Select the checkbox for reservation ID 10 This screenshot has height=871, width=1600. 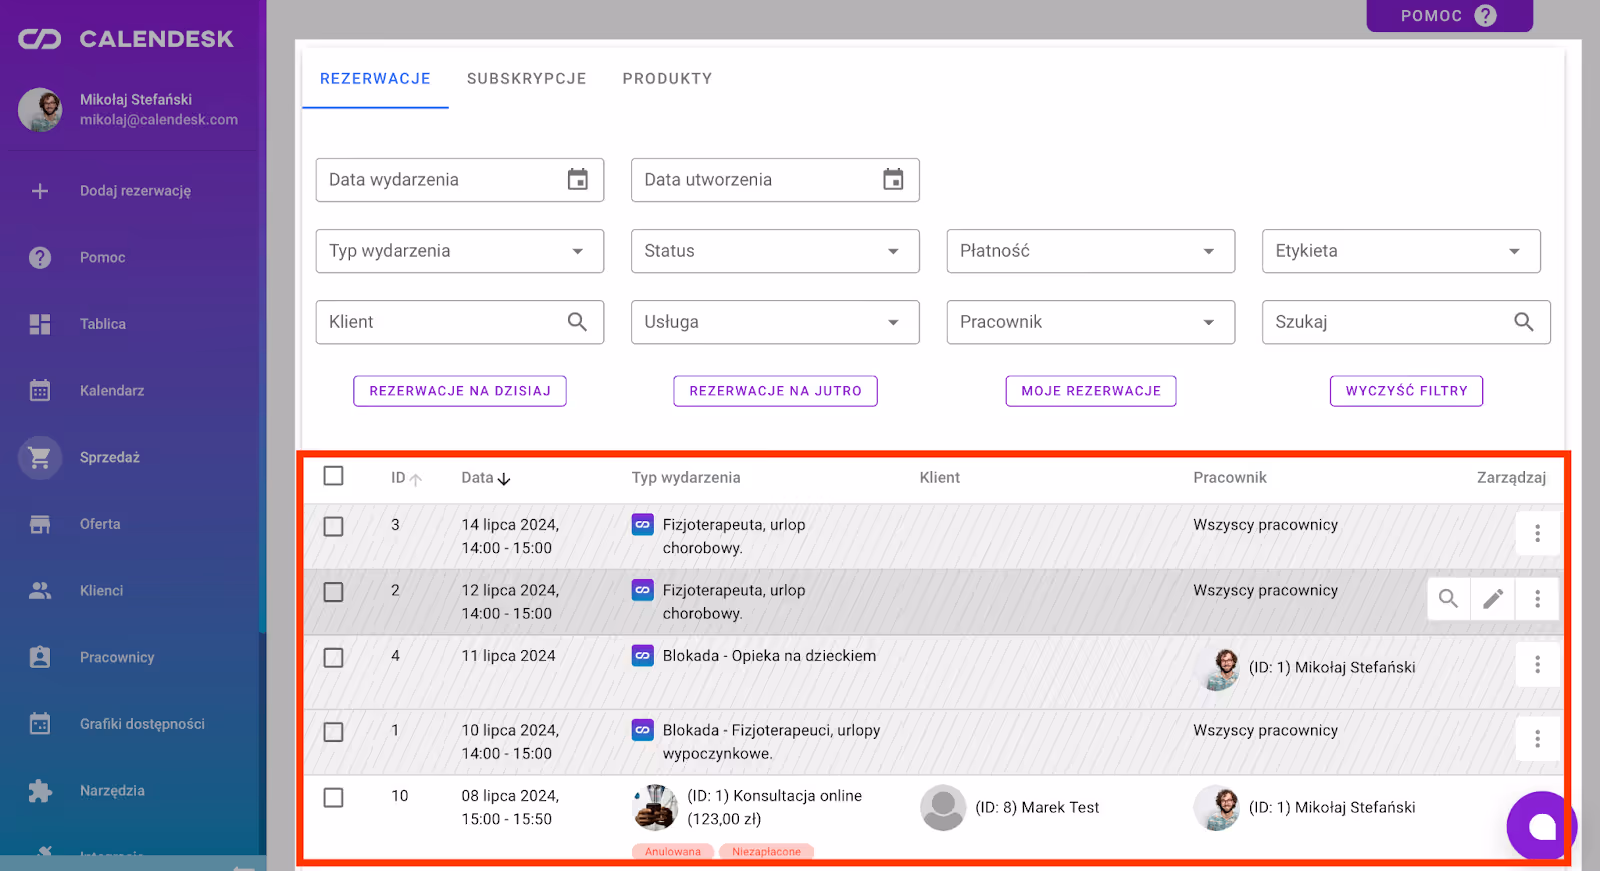tap(334, 798)
